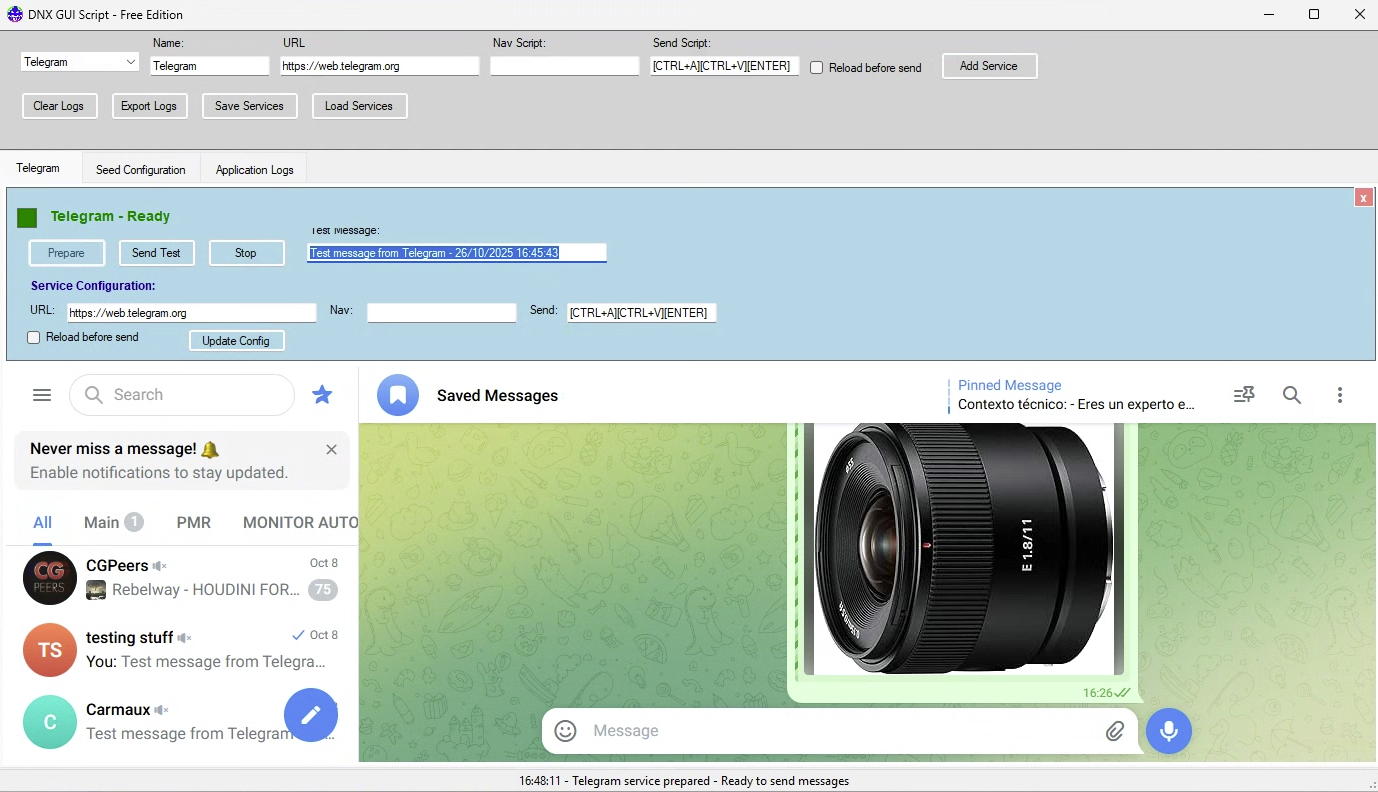
Task: Open the Carmaux chat avatar
Action: [50, 722]
